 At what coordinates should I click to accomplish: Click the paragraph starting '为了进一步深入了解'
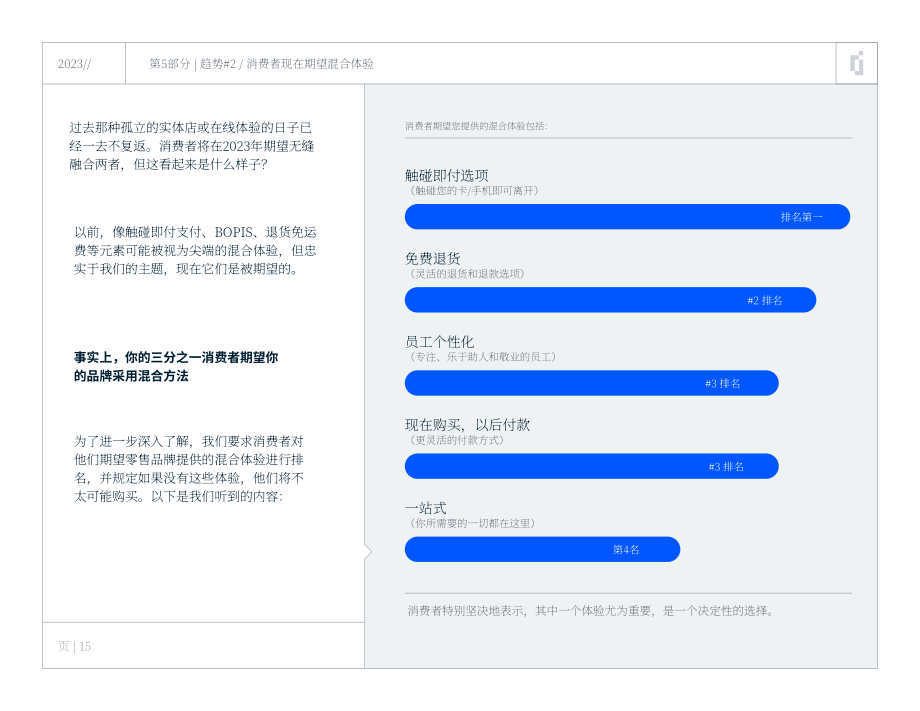[189, 469]
